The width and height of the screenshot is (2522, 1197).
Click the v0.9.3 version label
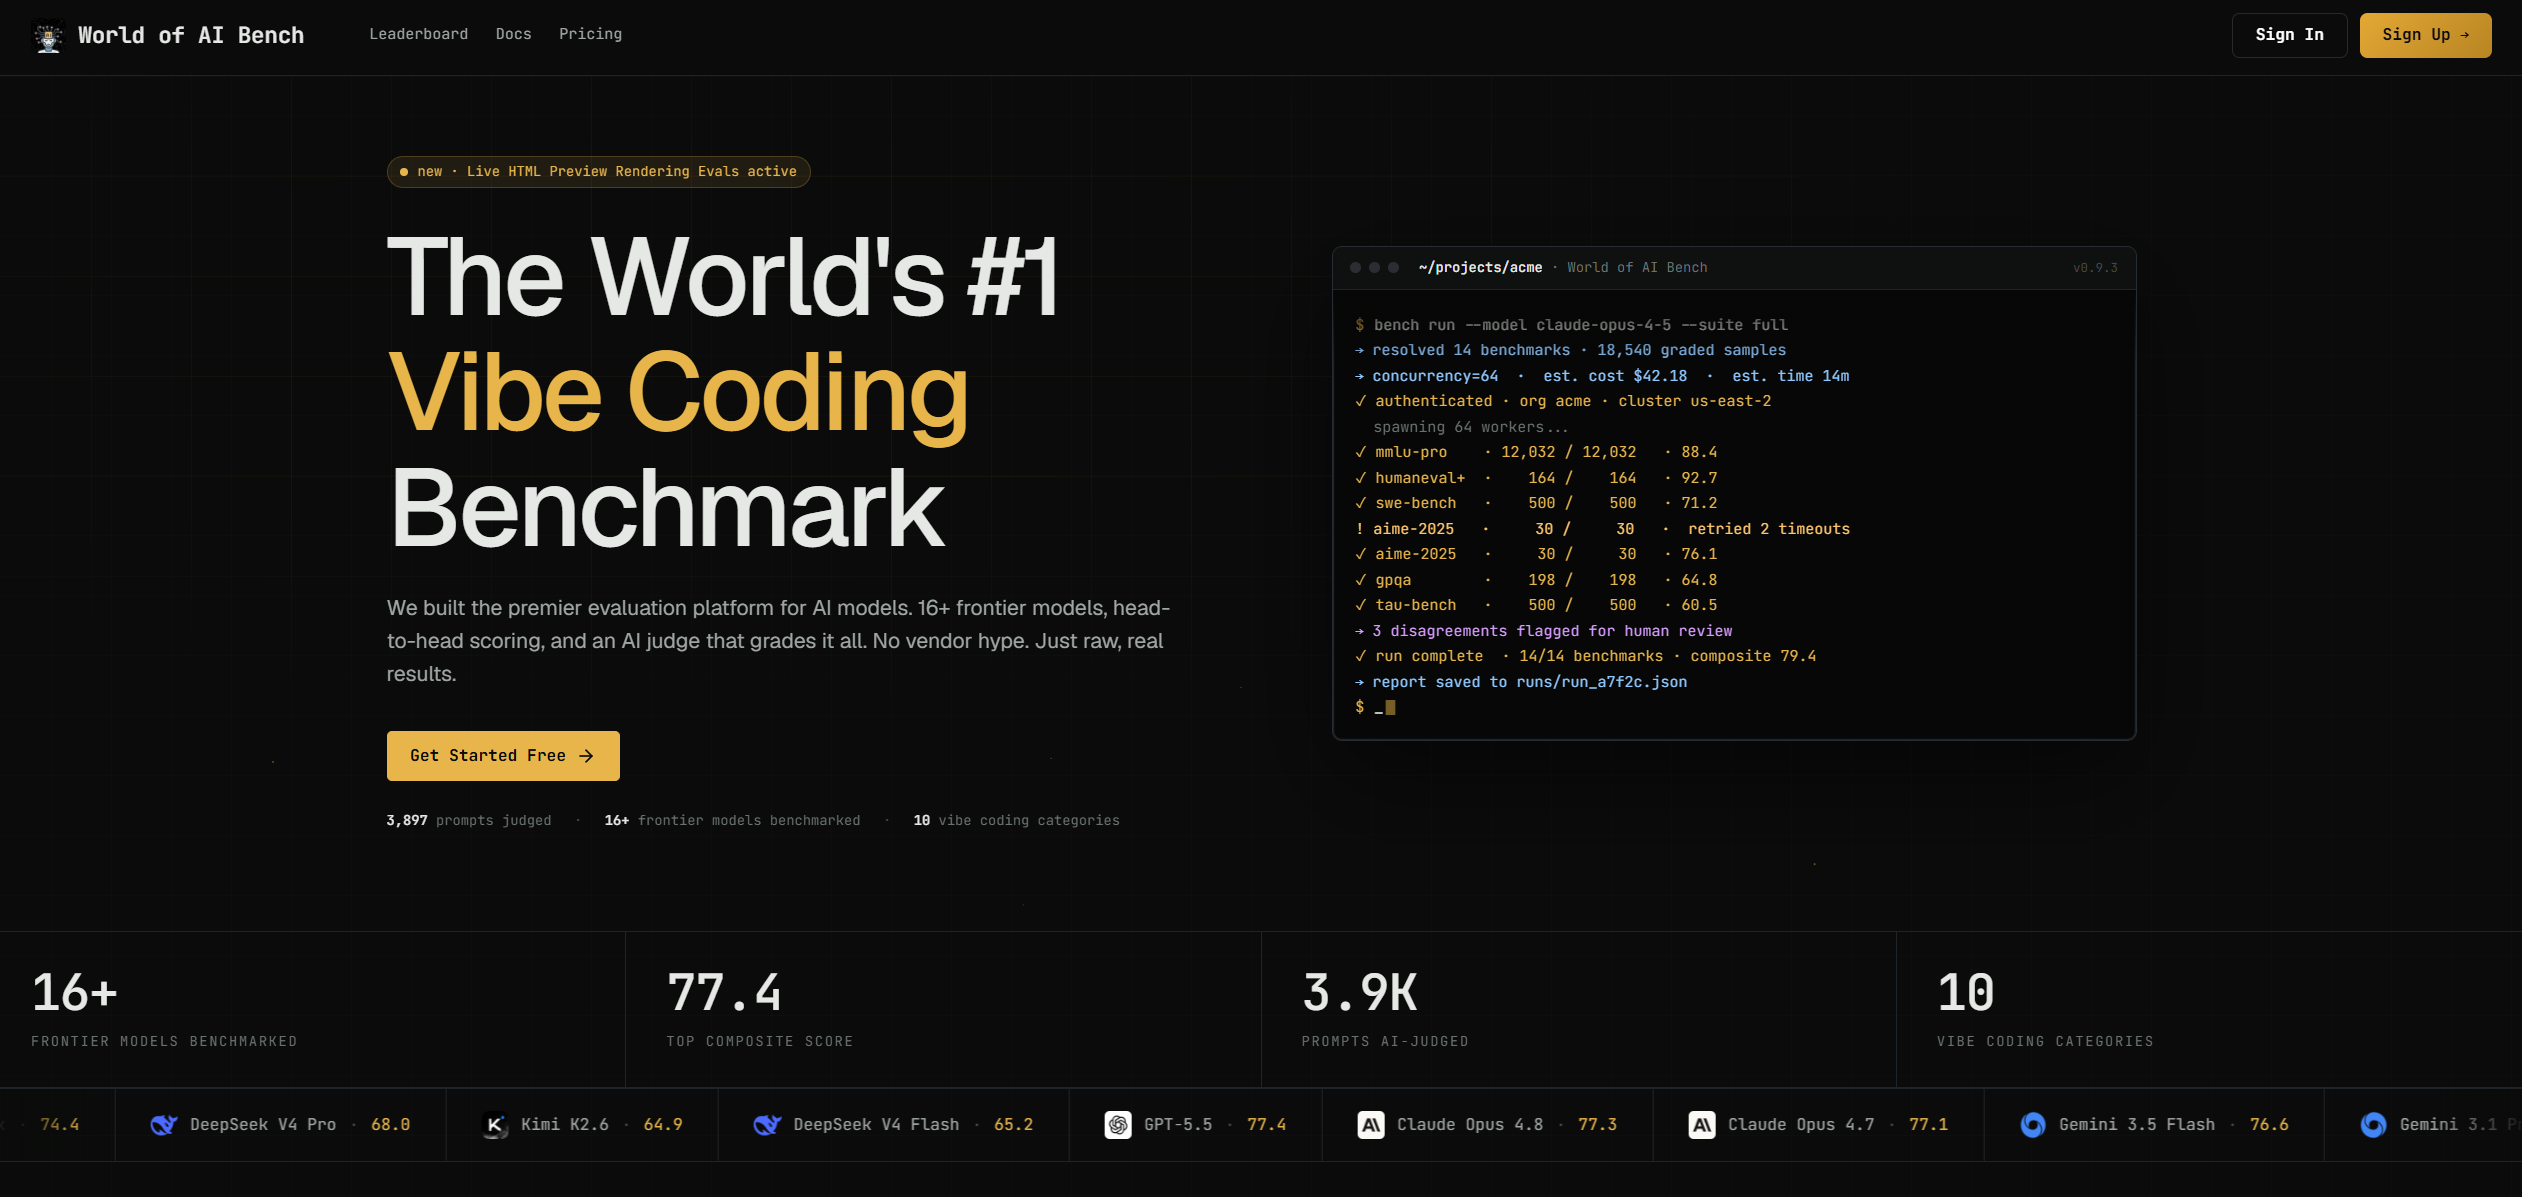point(2095,268)
